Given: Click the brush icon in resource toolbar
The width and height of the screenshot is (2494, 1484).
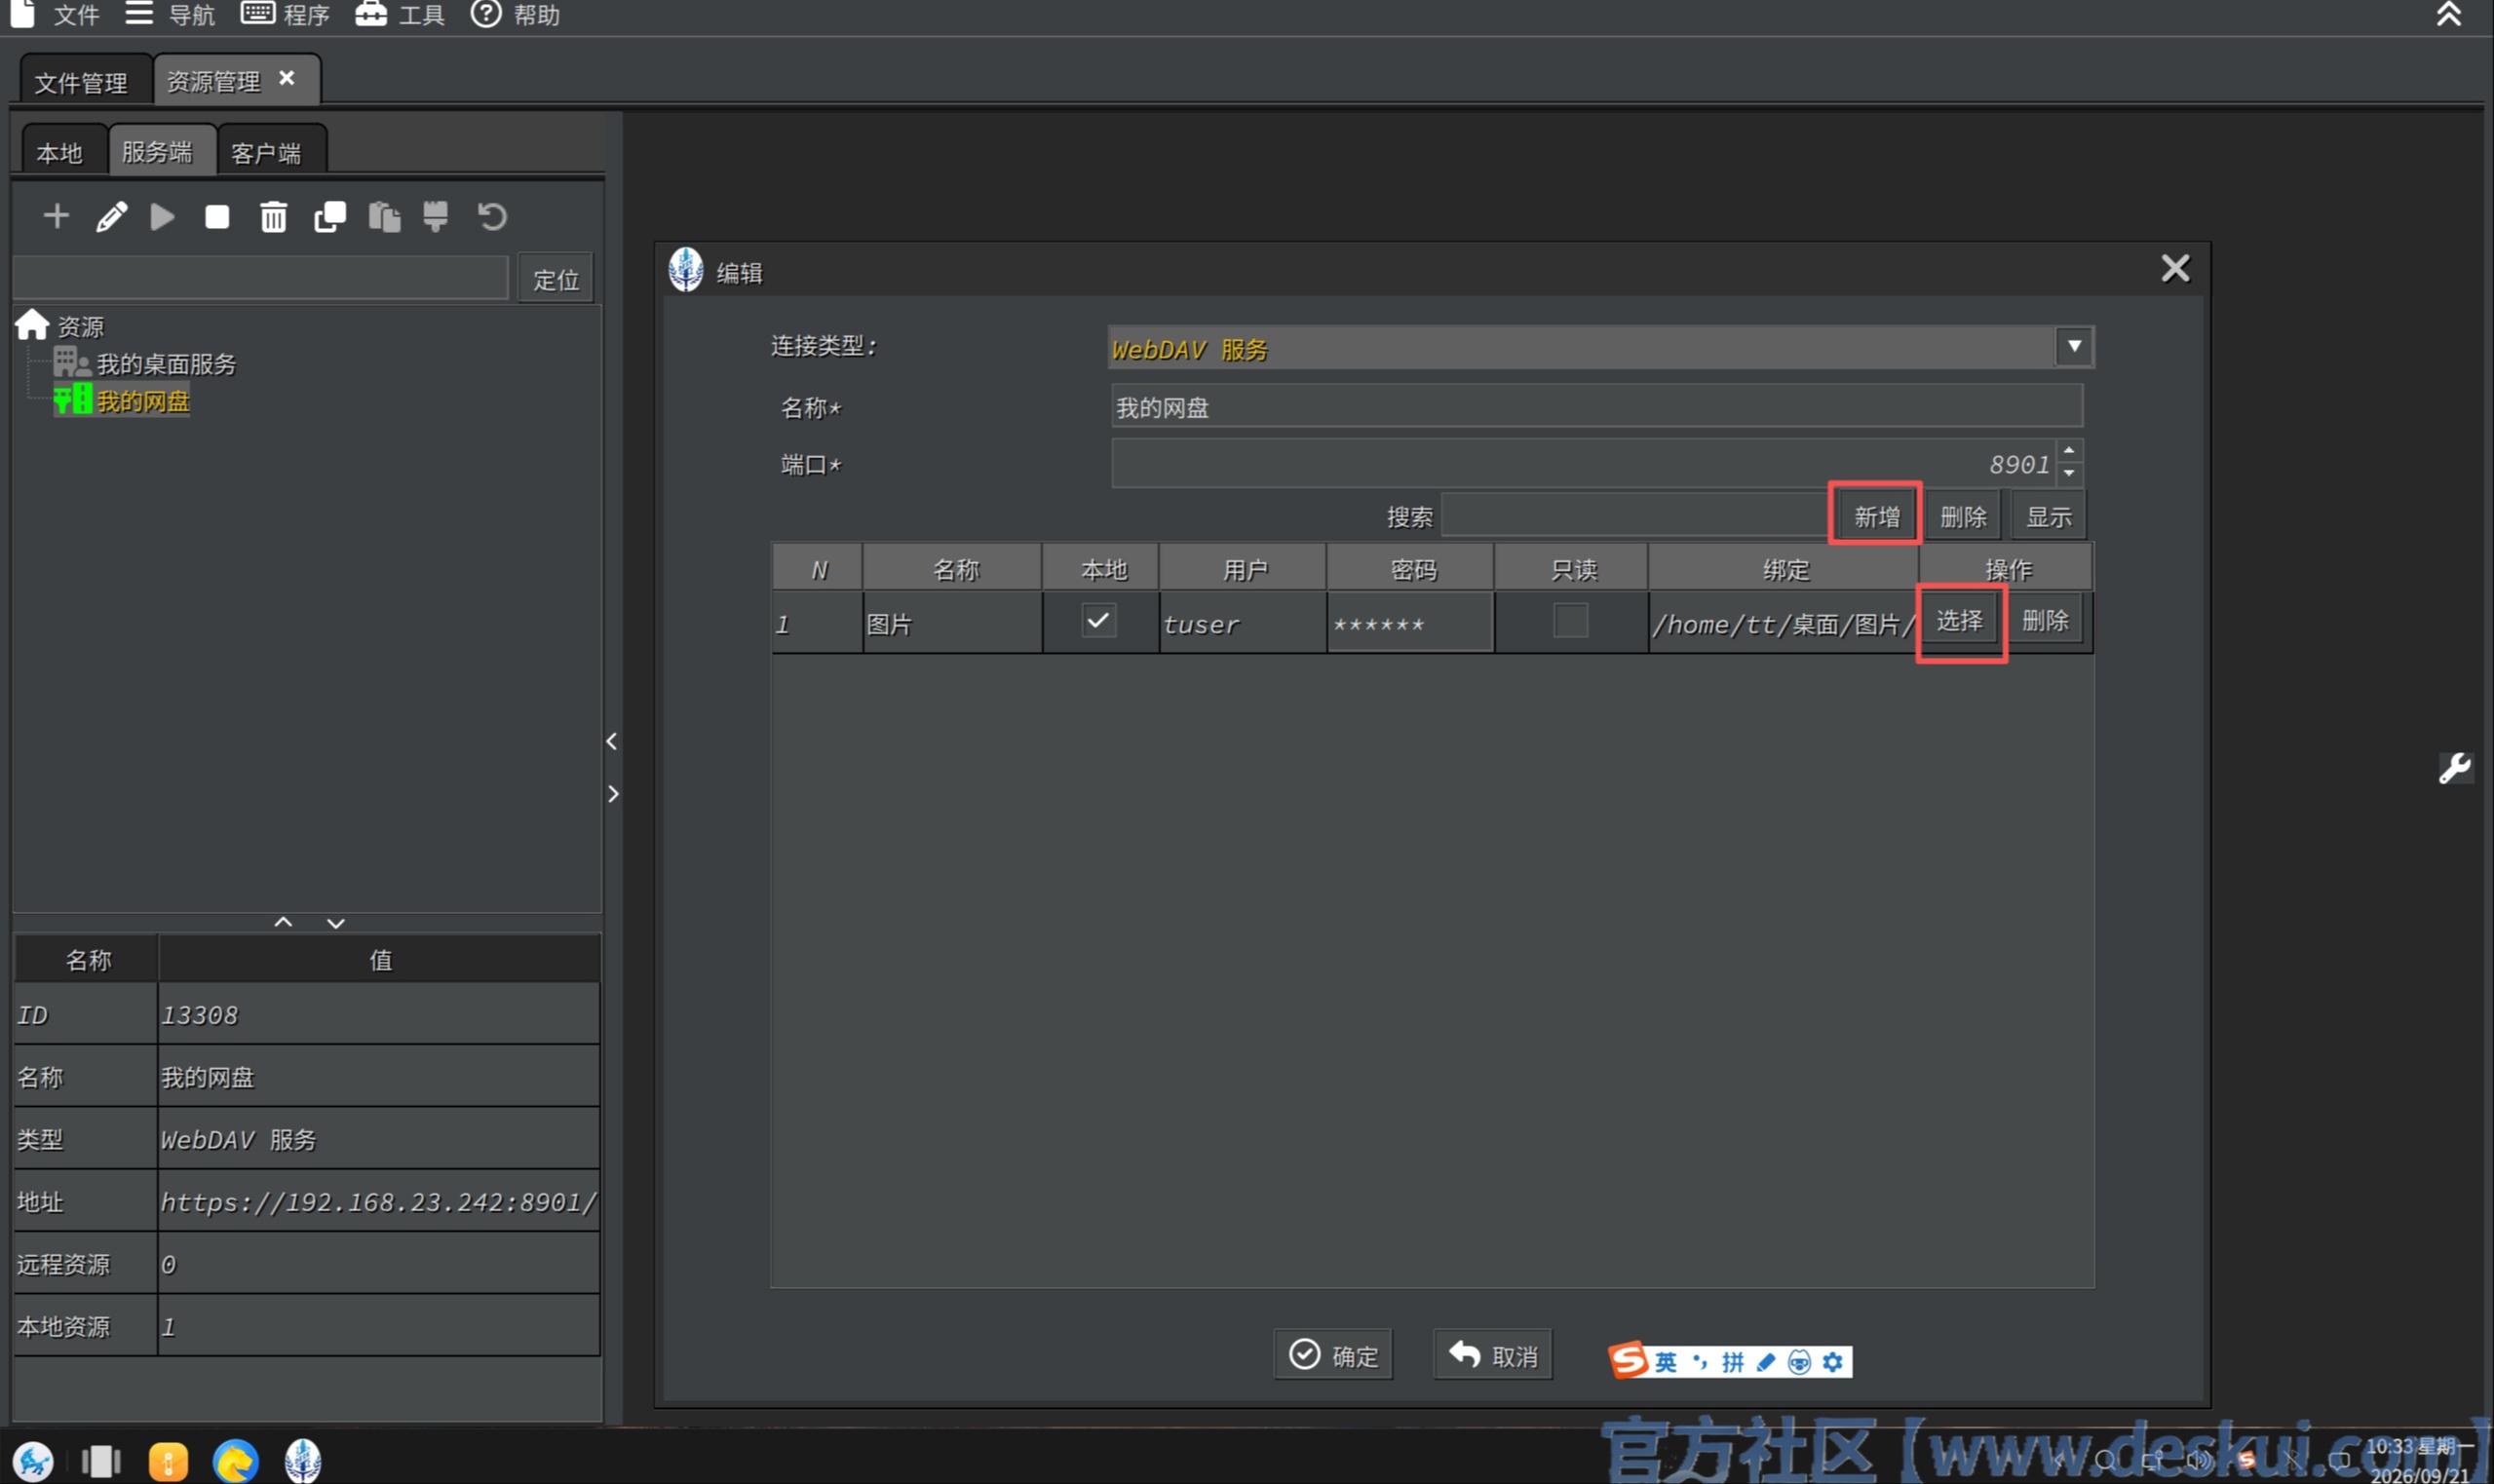Looking at the screenshot, I should 435,216.
